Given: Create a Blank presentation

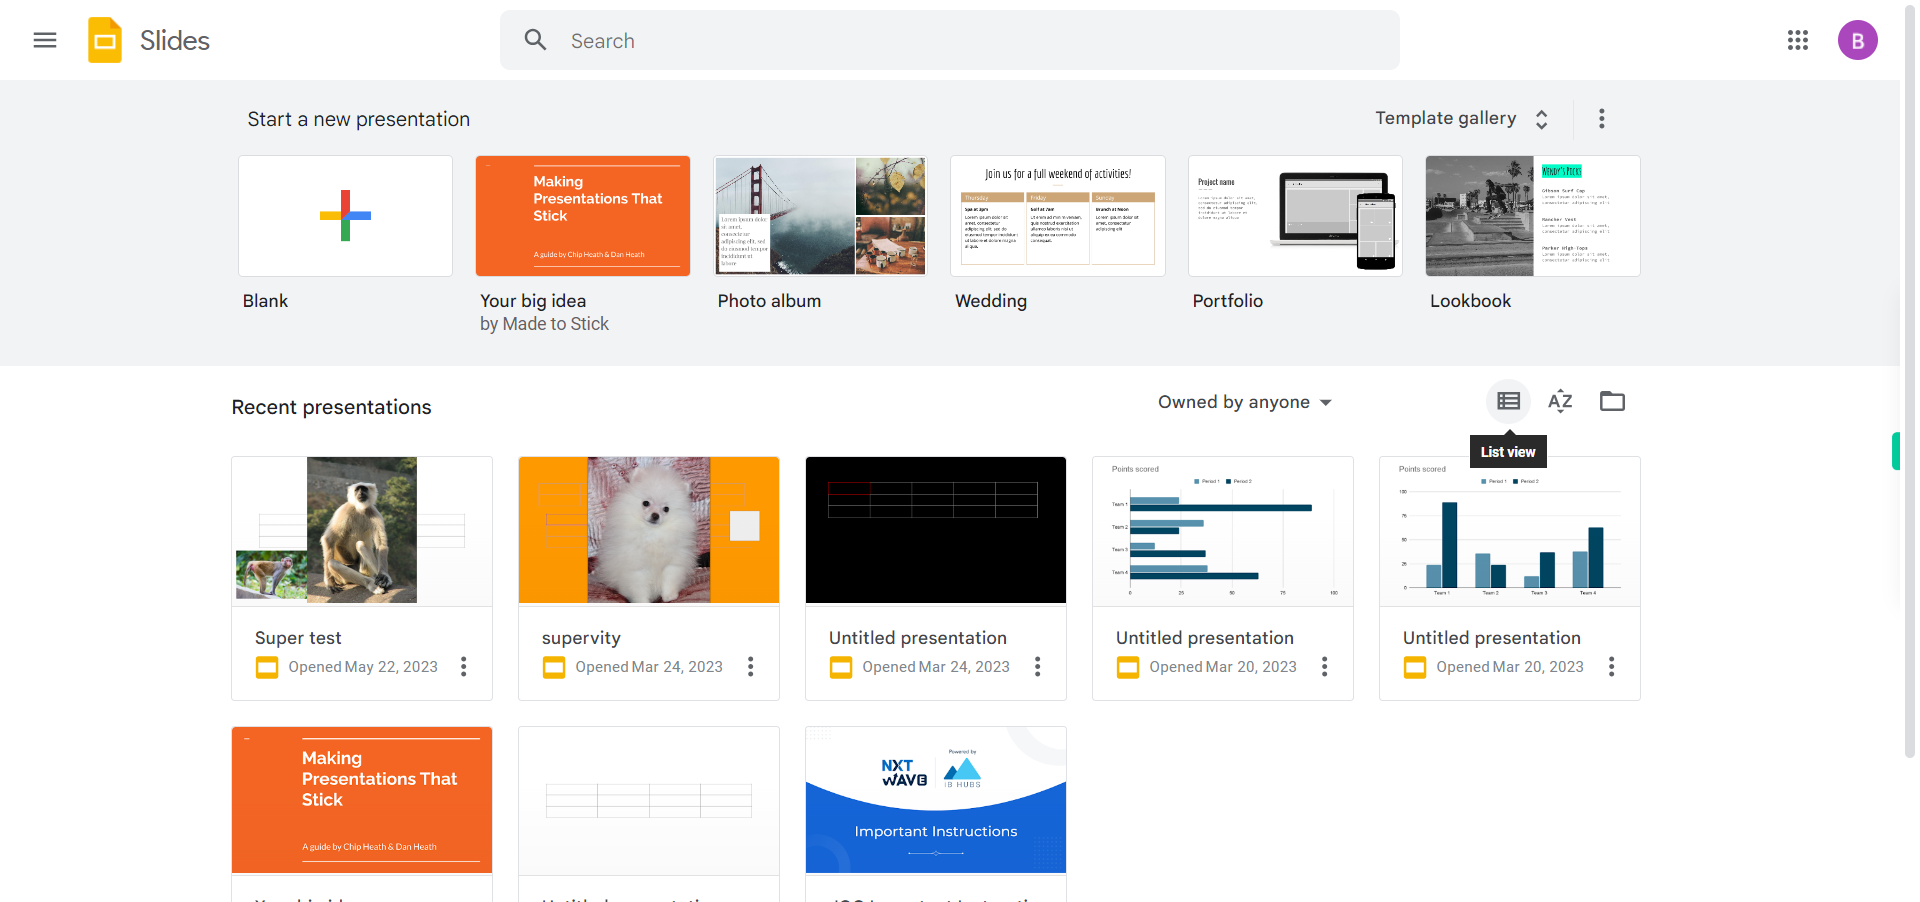Looking at the screenshot, I should pyautogui.click(x=346, y=216).
